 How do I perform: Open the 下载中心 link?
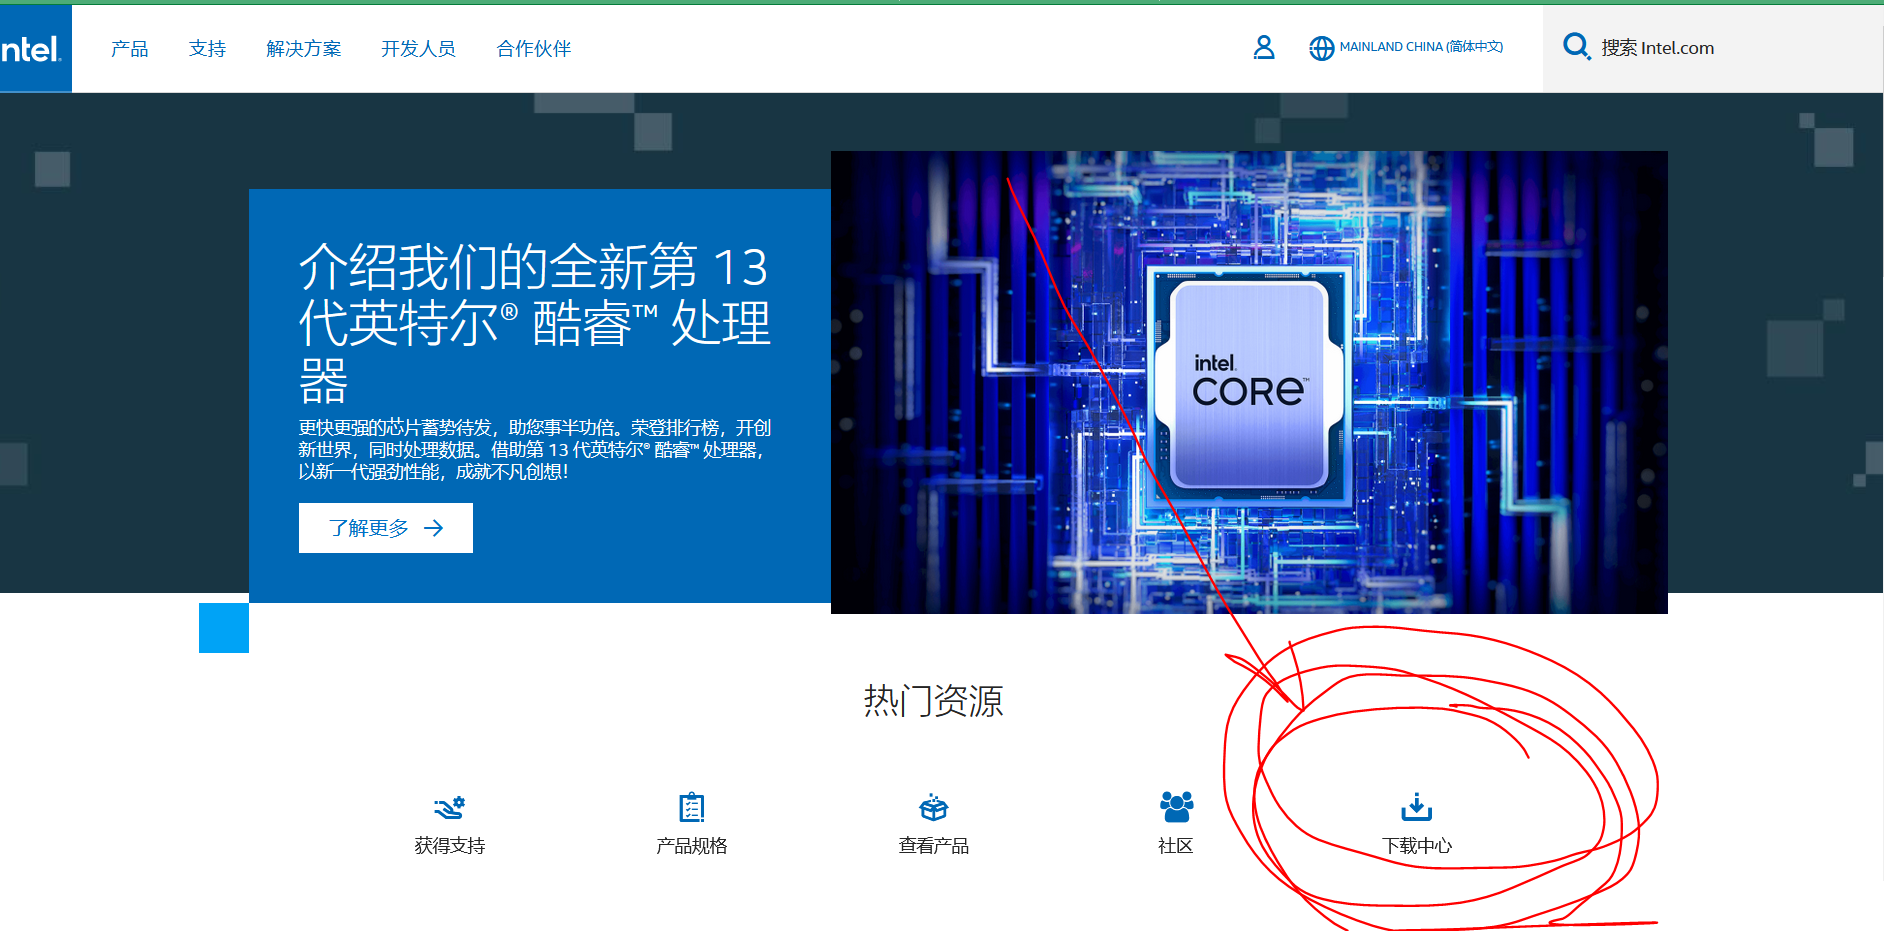click(1417, 846)
